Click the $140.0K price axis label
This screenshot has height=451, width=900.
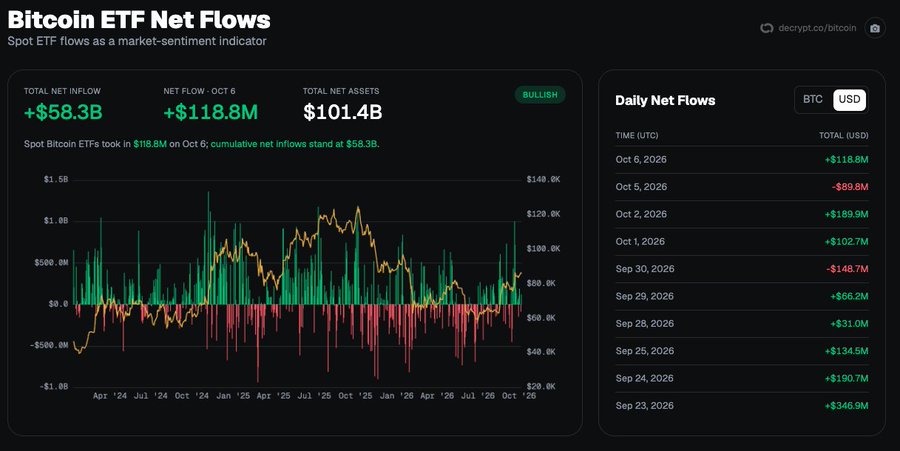543,180
